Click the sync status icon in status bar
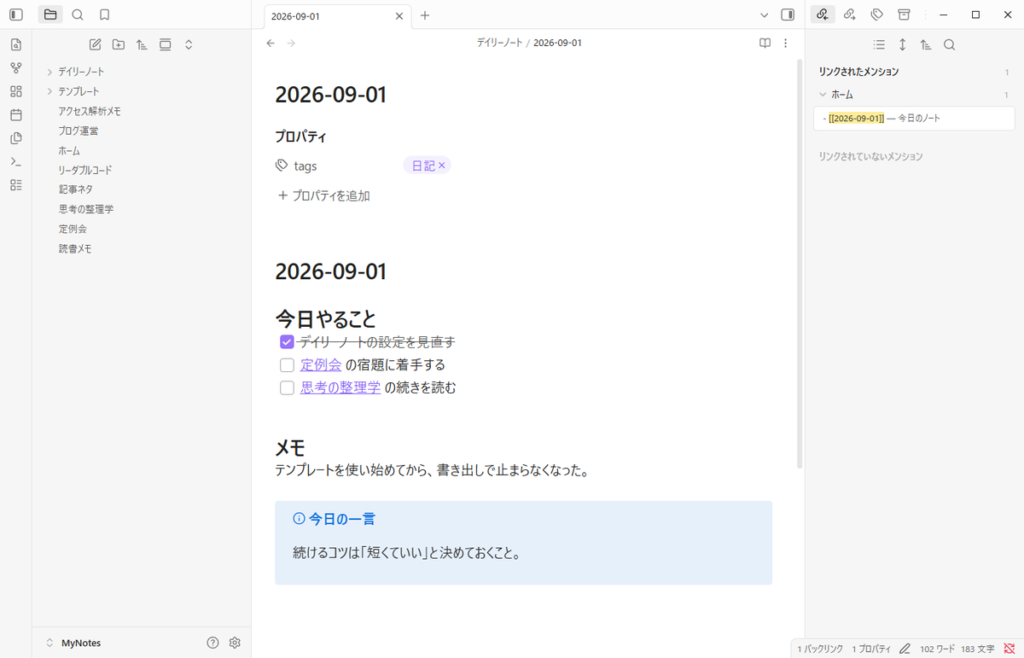The width and height of the screenshot is (1024, 658). point(1009,648)
